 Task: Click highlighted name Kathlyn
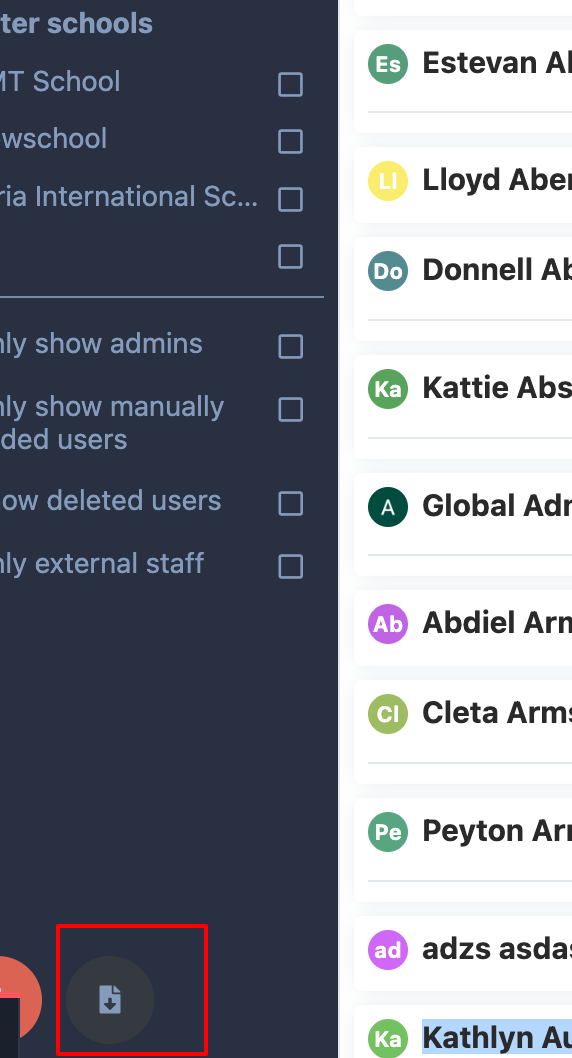pyautogui.click(x=497, y=1037)
